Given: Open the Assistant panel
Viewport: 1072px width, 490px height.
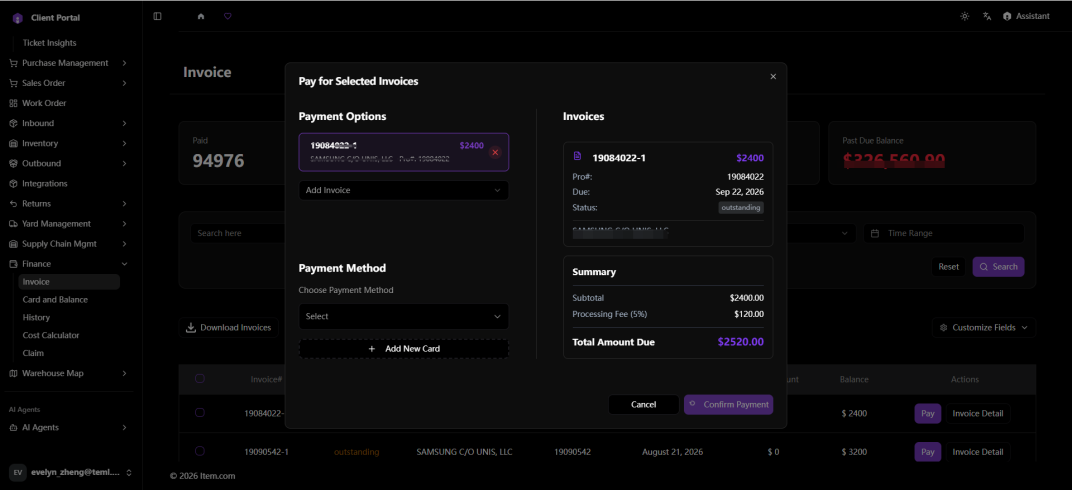Looking at the screenshot, I should tap(1026, 16).
